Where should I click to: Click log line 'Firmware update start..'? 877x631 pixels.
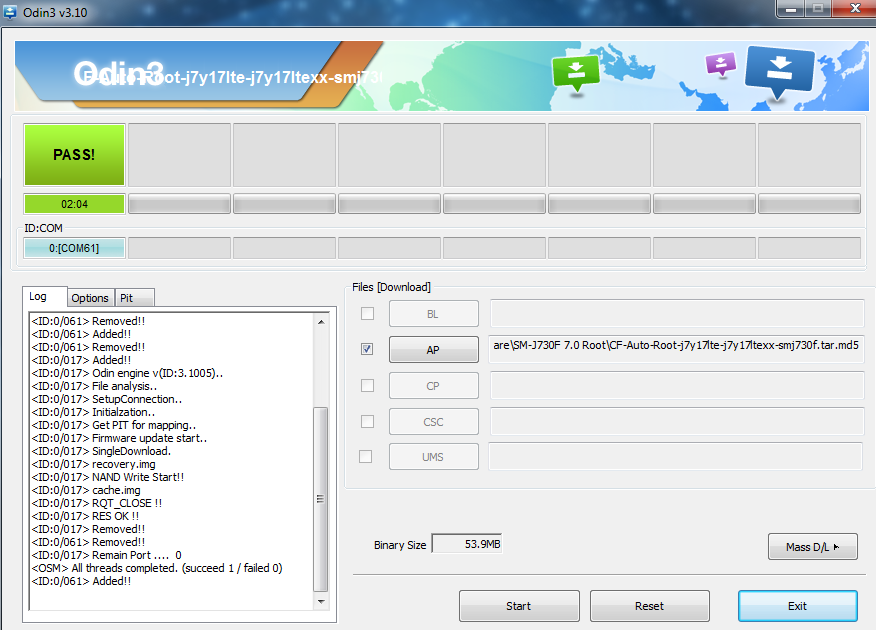120,438
